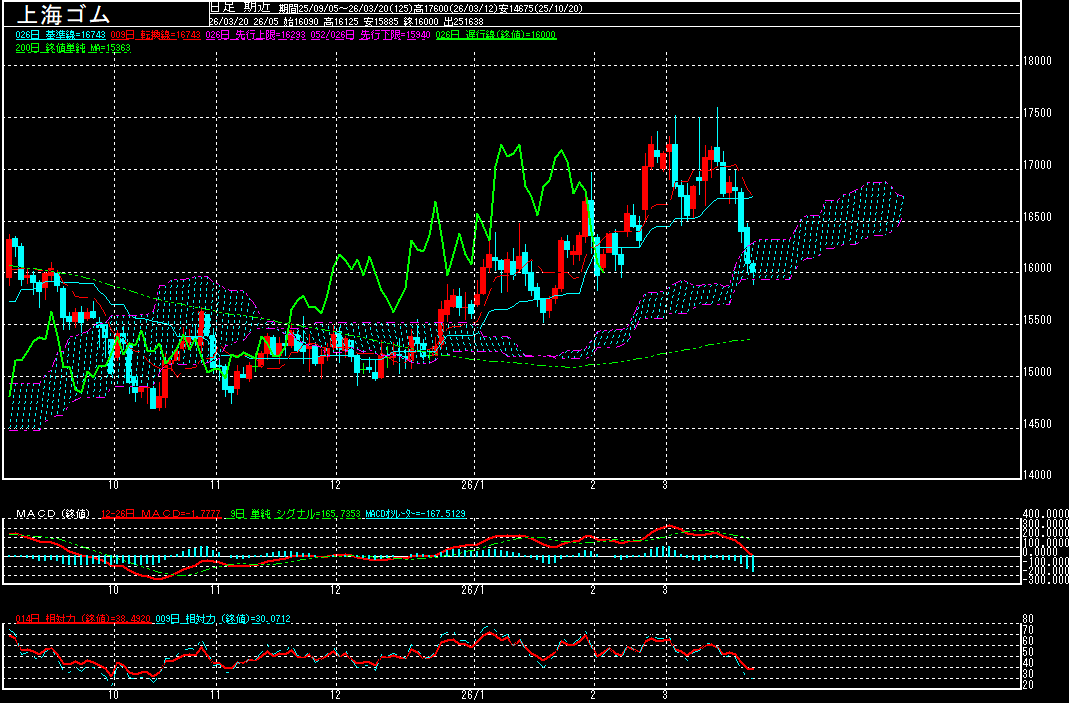Click the 12 month marker on main chart
The width and height of the screenshot is (1080, 703).
(x=336, y=483)
